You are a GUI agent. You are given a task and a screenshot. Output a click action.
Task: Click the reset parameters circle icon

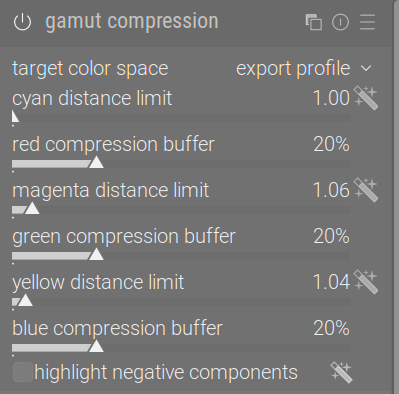point(340,22)
